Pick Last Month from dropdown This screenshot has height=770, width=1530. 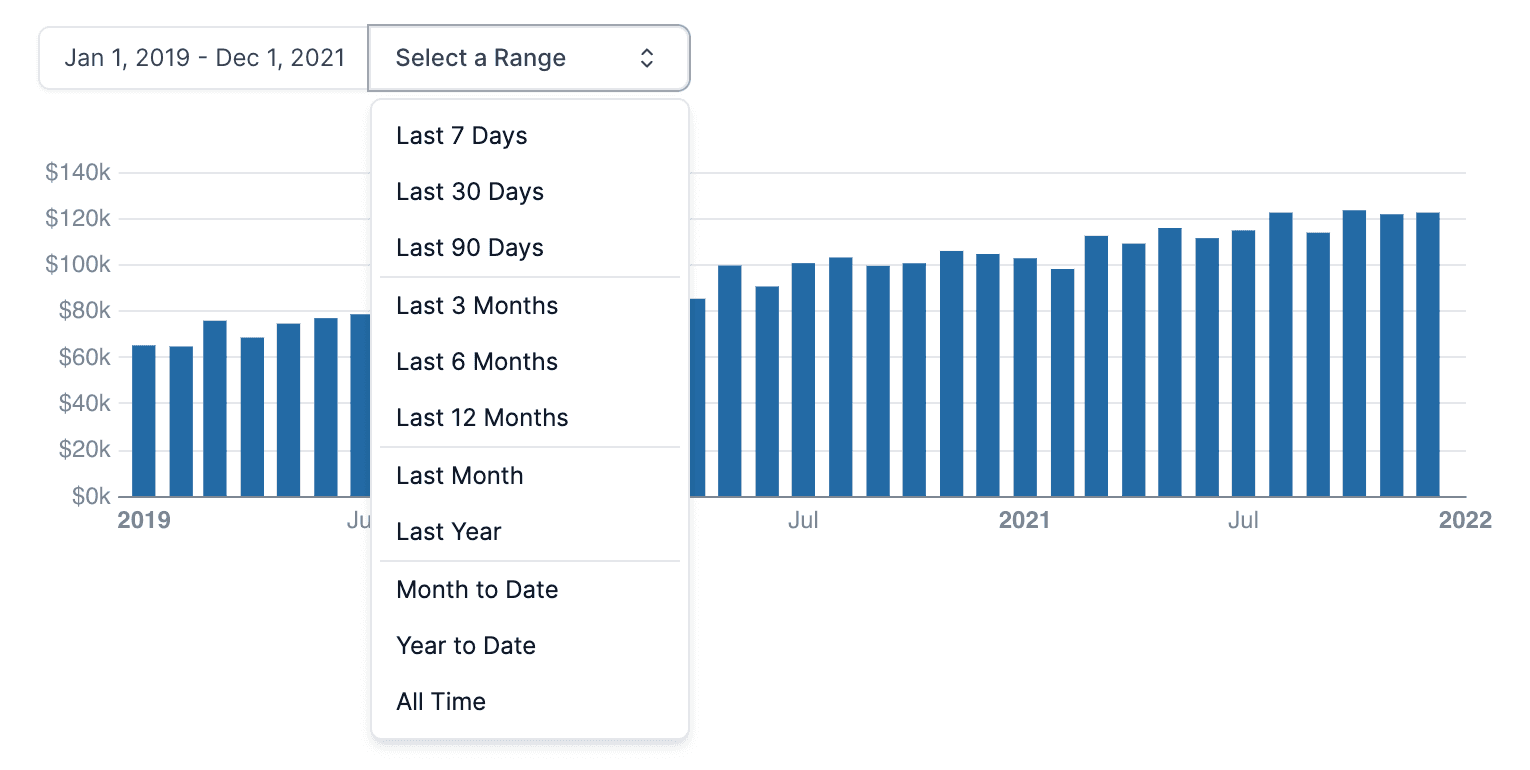[x=459, y=476]
